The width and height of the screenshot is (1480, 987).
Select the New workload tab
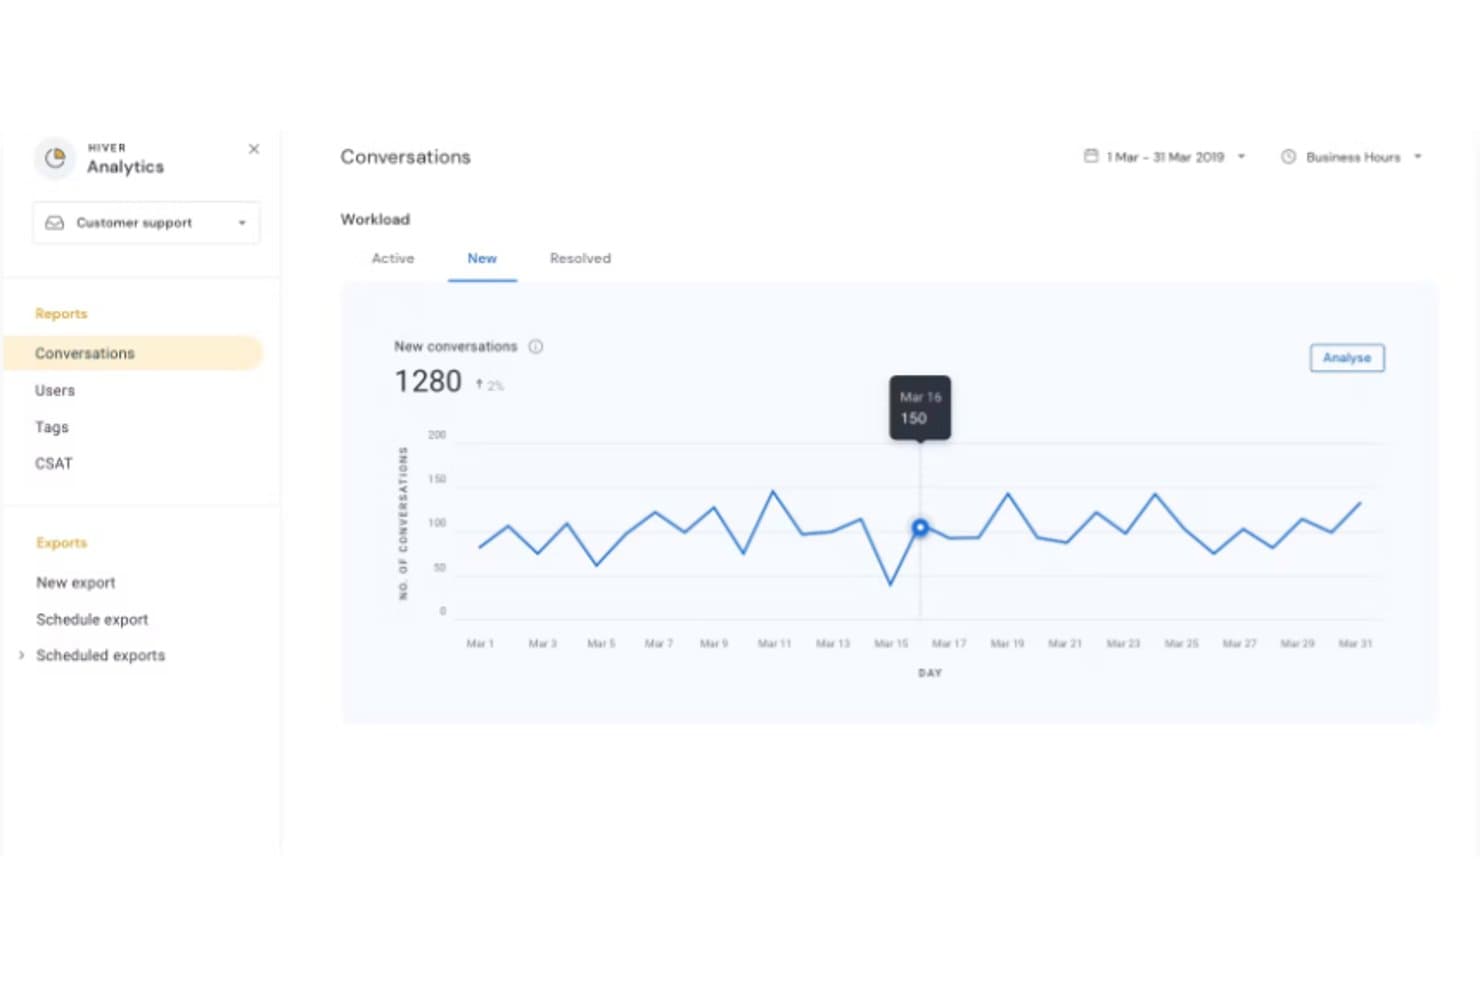[x=482, y=258]
